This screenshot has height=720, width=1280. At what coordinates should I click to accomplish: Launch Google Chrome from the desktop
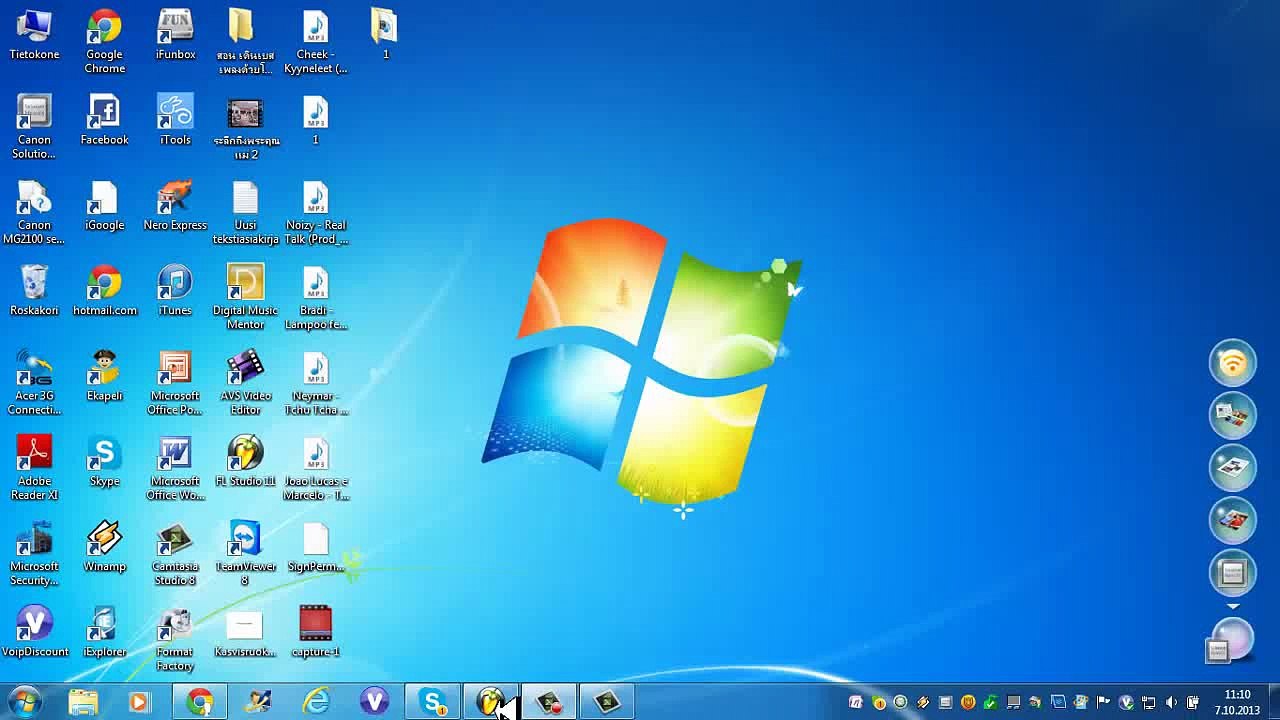click(x=104, y=42)
